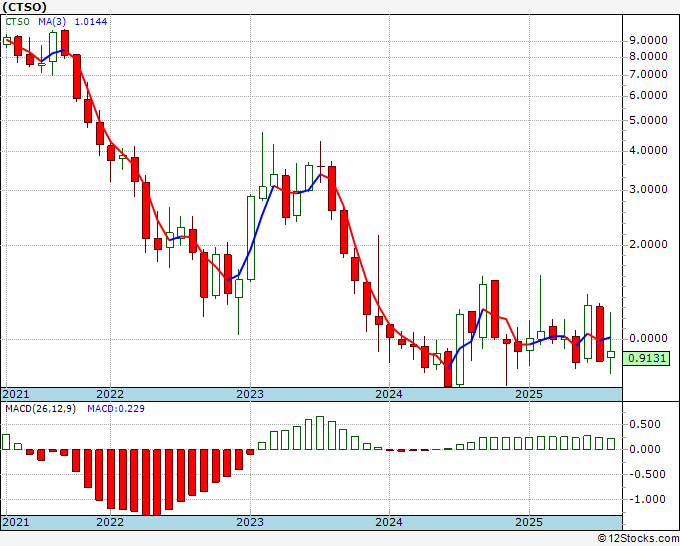Click the 5.0000 price axis label
The height and width of the screenshot is (546, 680).
[648, 120]
